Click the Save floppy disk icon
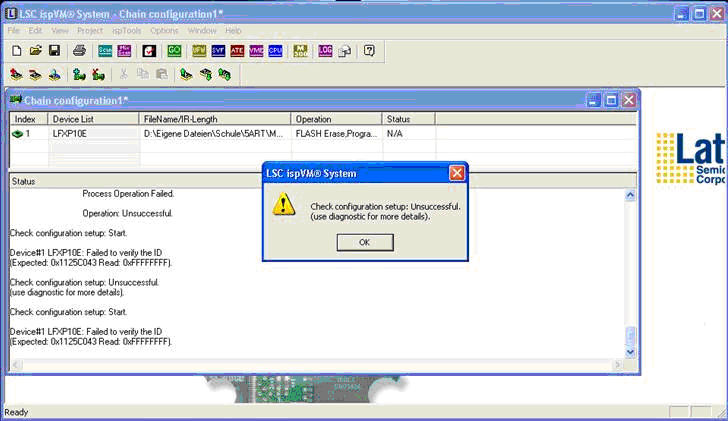 55,51
